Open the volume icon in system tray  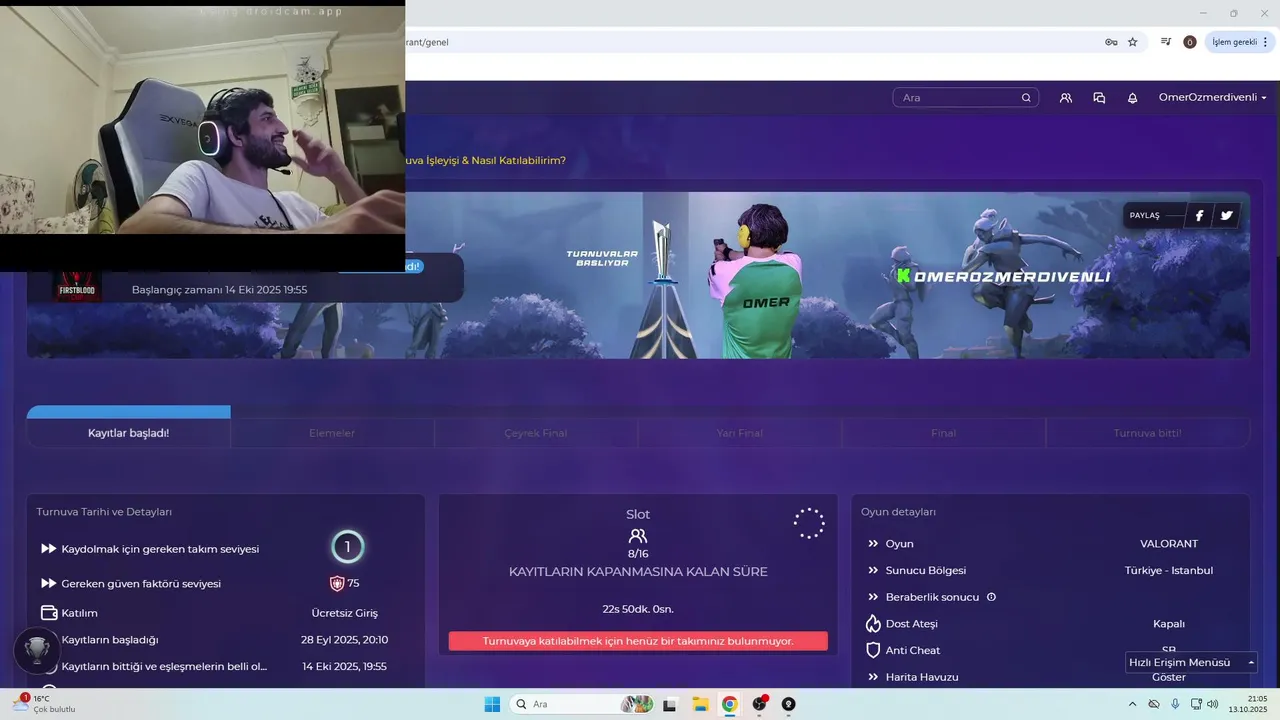(1213, 704)
